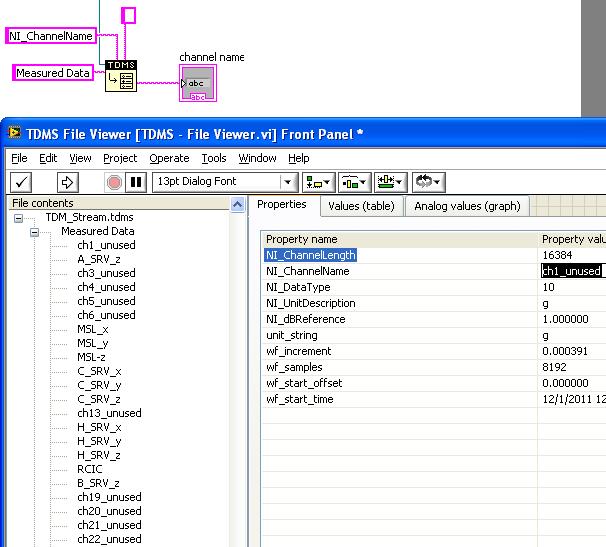Image resolution: width=606 pixels, height=547 pixels.
Task: Open the Resize Objects toolbar menu
Action: (390, 182)
